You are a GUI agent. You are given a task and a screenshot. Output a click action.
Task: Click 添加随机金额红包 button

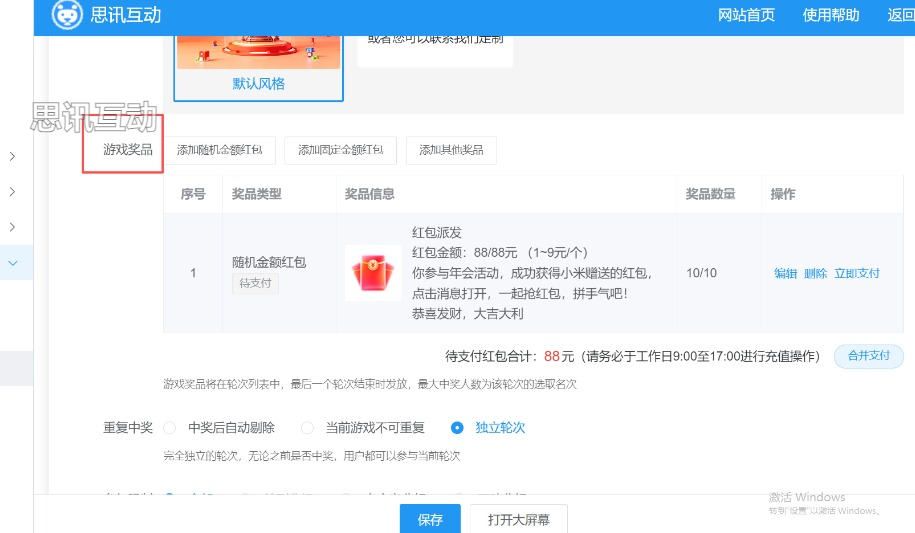(x=220, y=150)
